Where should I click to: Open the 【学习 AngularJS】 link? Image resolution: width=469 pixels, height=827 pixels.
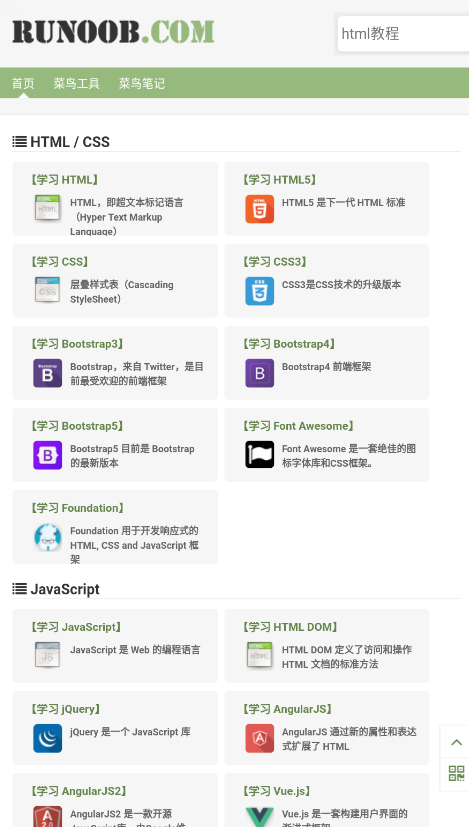point(288,709)
